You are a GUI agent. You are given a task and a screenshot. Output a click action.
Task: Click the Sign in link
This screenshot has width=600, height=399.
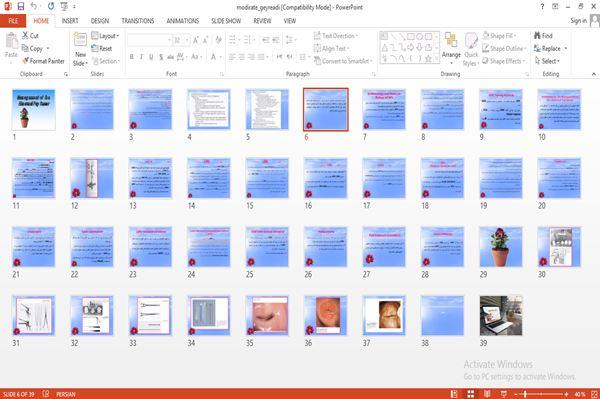pos(579,21)
